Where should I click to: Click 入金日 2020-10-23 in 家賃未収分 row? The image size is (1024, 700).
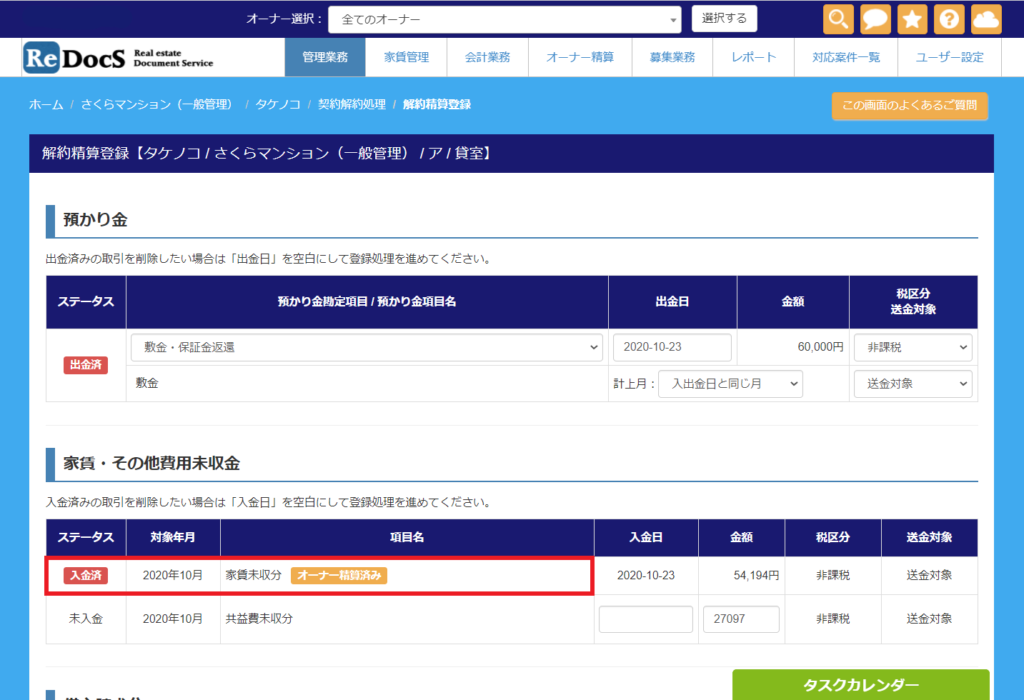[x=646, y=575]
